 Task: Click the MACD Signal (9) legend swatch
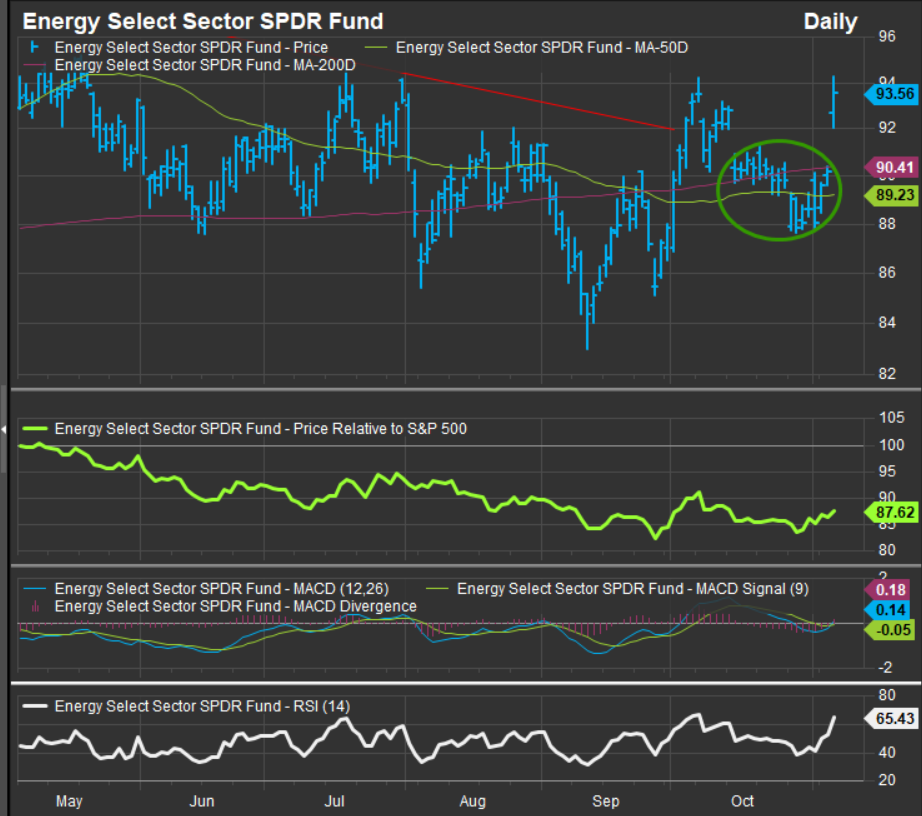point(437,588)
